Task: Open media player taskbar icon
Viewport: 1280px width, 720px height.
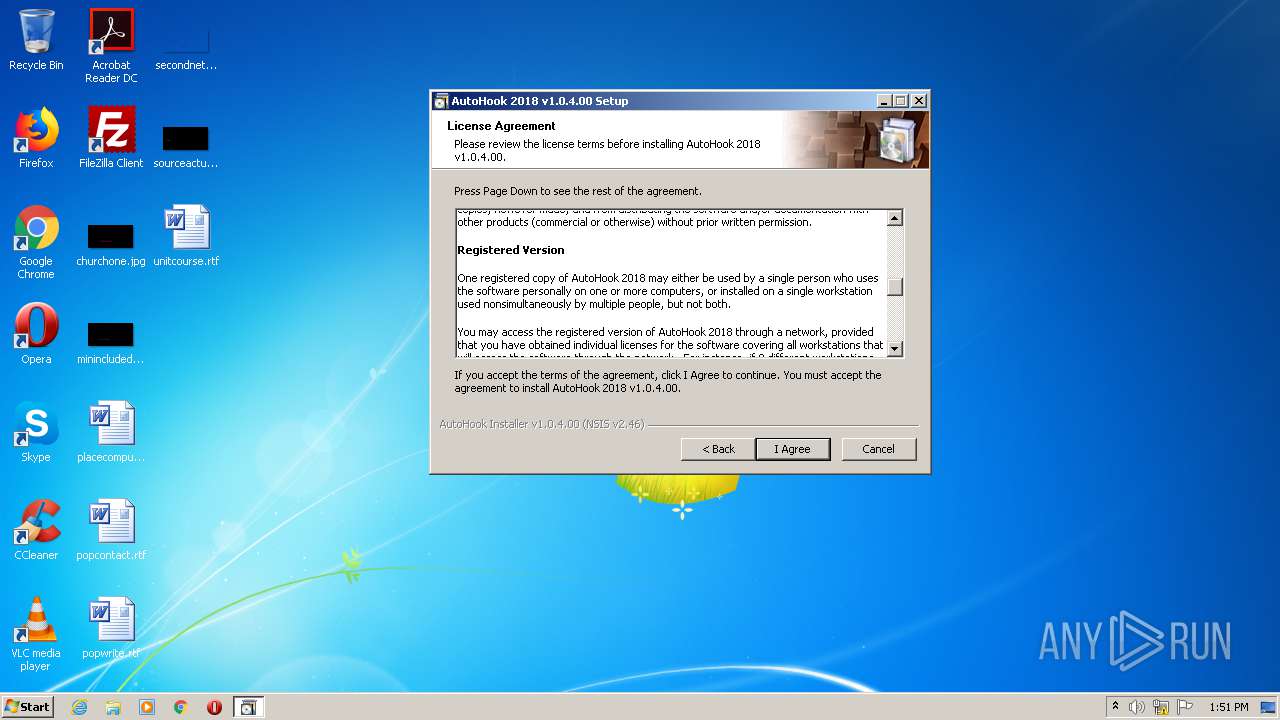Action: [147, 707]
